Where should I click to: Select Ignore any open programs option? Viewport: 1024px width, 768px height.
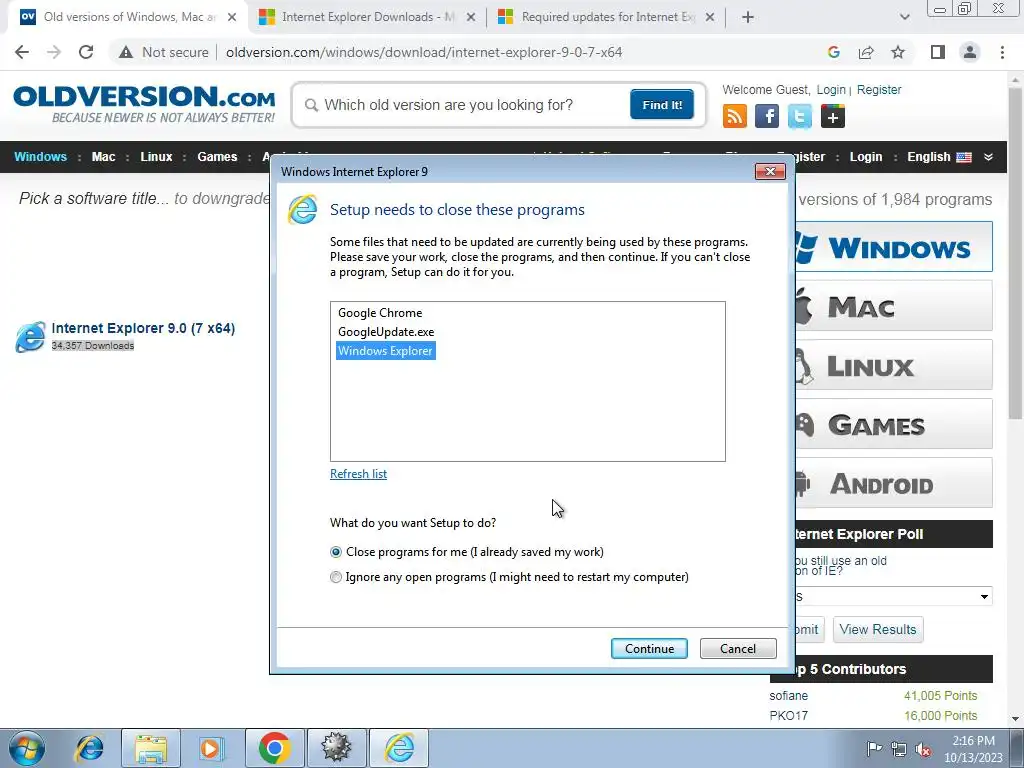point(336,577)
